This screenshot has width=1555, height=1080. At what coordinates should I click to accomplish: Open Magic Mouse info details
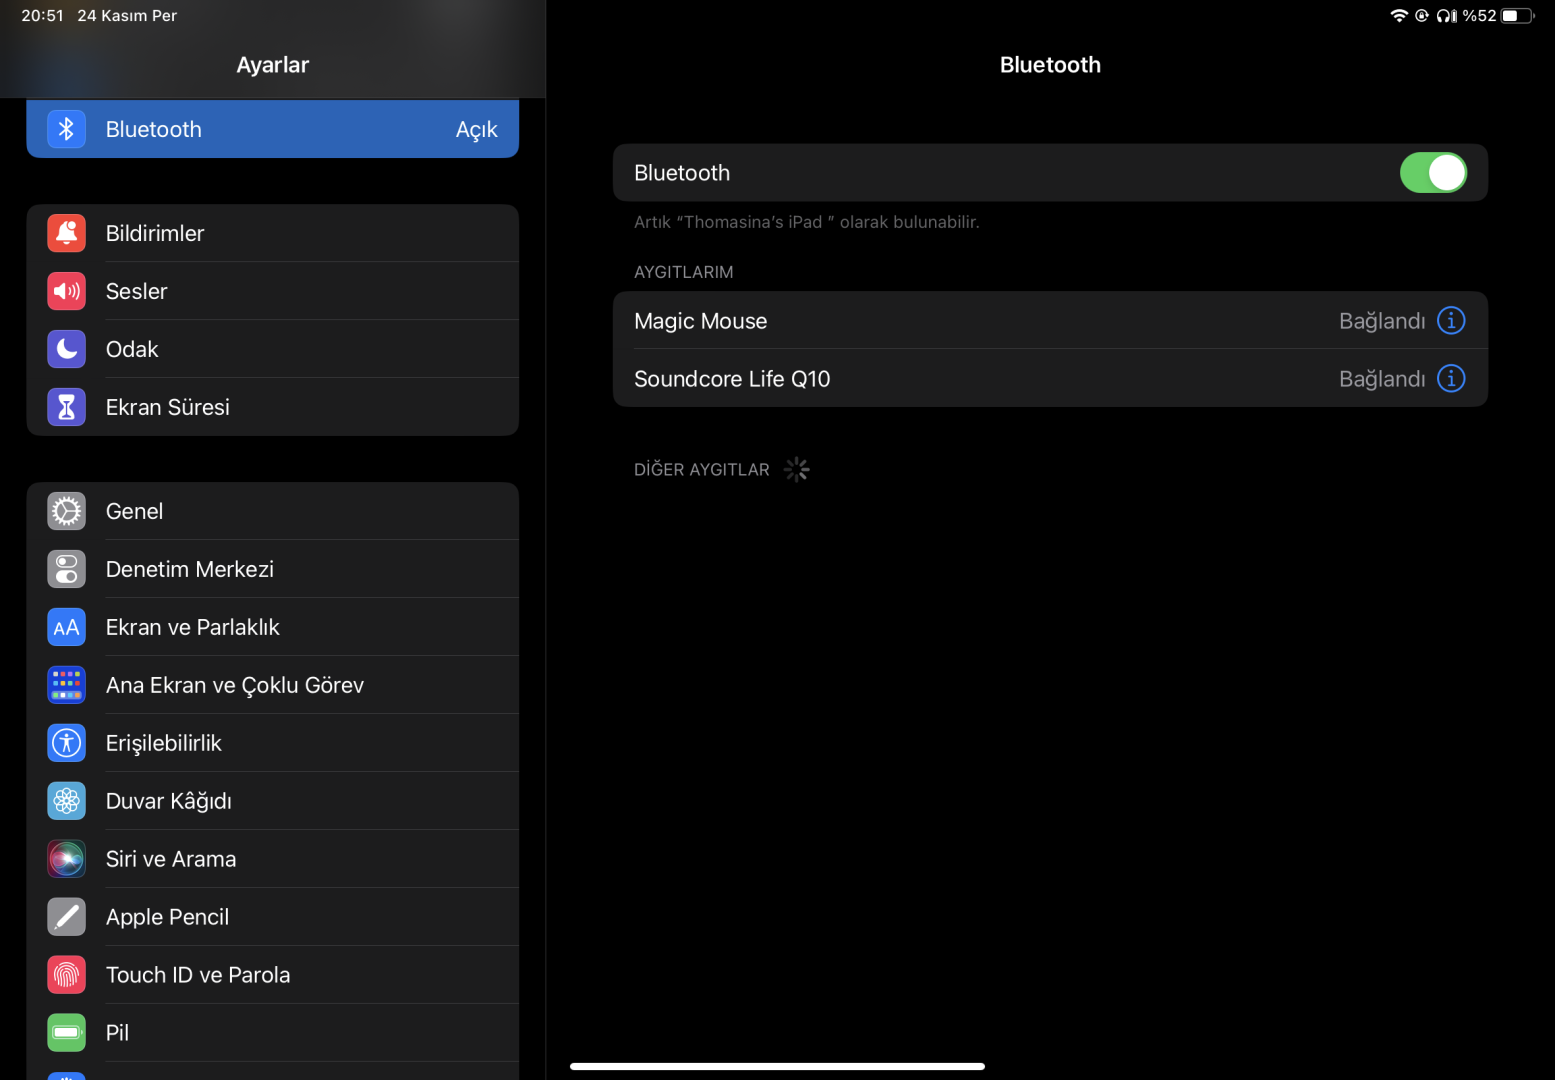click(x=1451, y=320)
